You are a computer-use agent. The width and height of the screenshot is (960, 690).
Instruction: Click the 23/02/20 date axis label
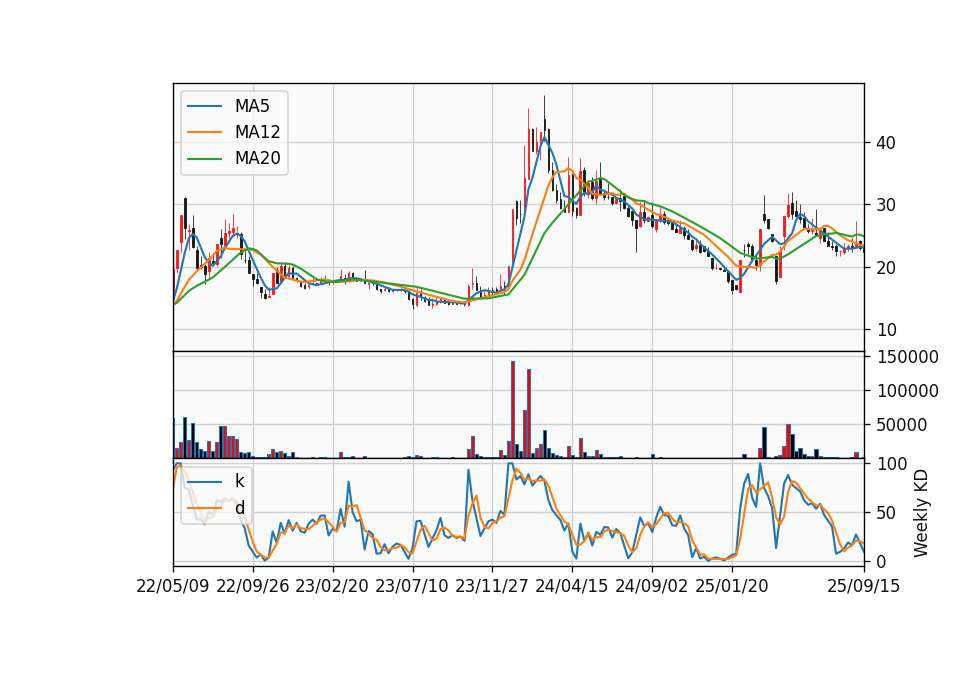[332, 586]
